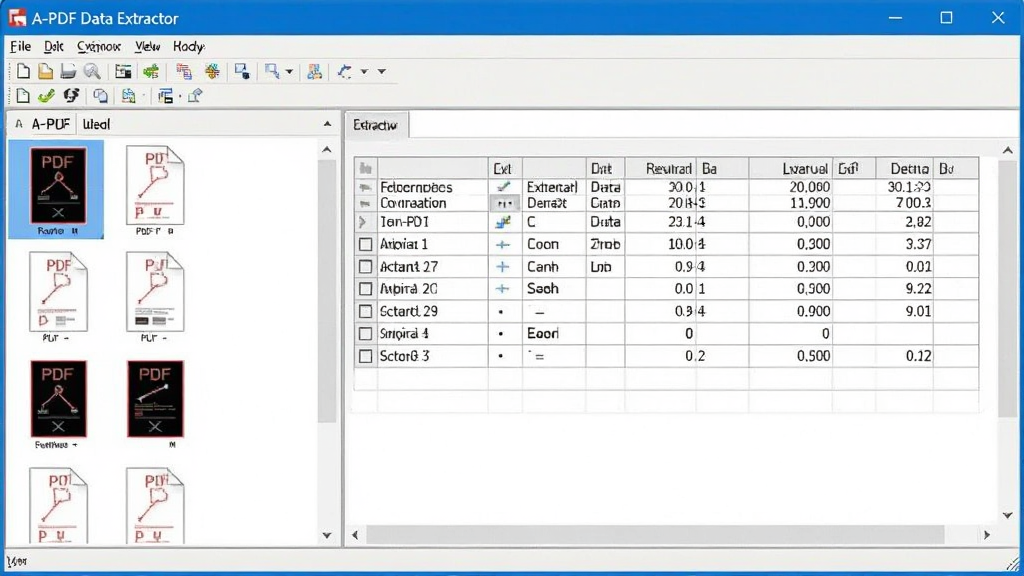Click the orange folder document icon in toolbar

45,71
